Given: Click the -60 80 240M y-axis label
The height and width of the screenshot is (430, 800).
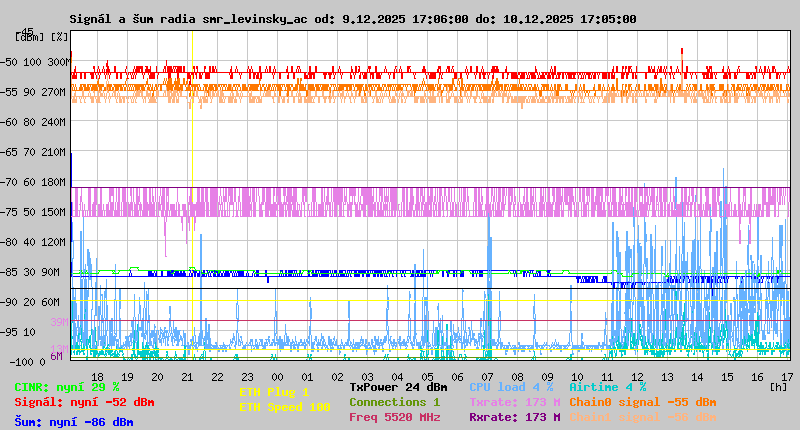Looking at the screenshot, I should point(33,122).
